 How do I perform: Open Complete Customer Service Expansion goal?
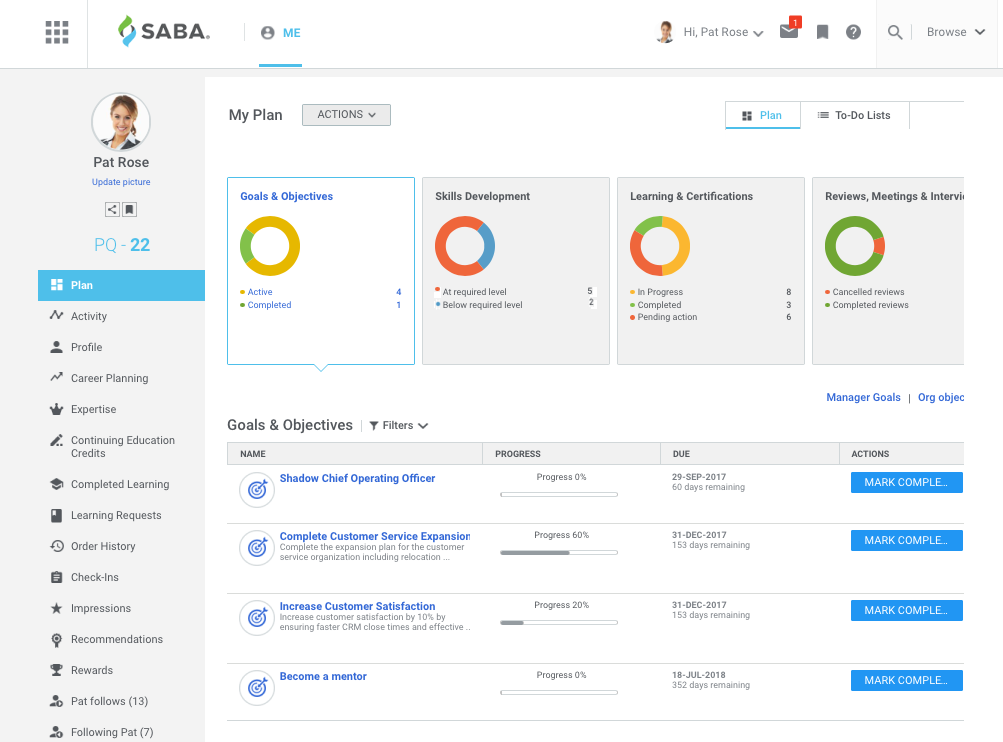coord(375,536)
